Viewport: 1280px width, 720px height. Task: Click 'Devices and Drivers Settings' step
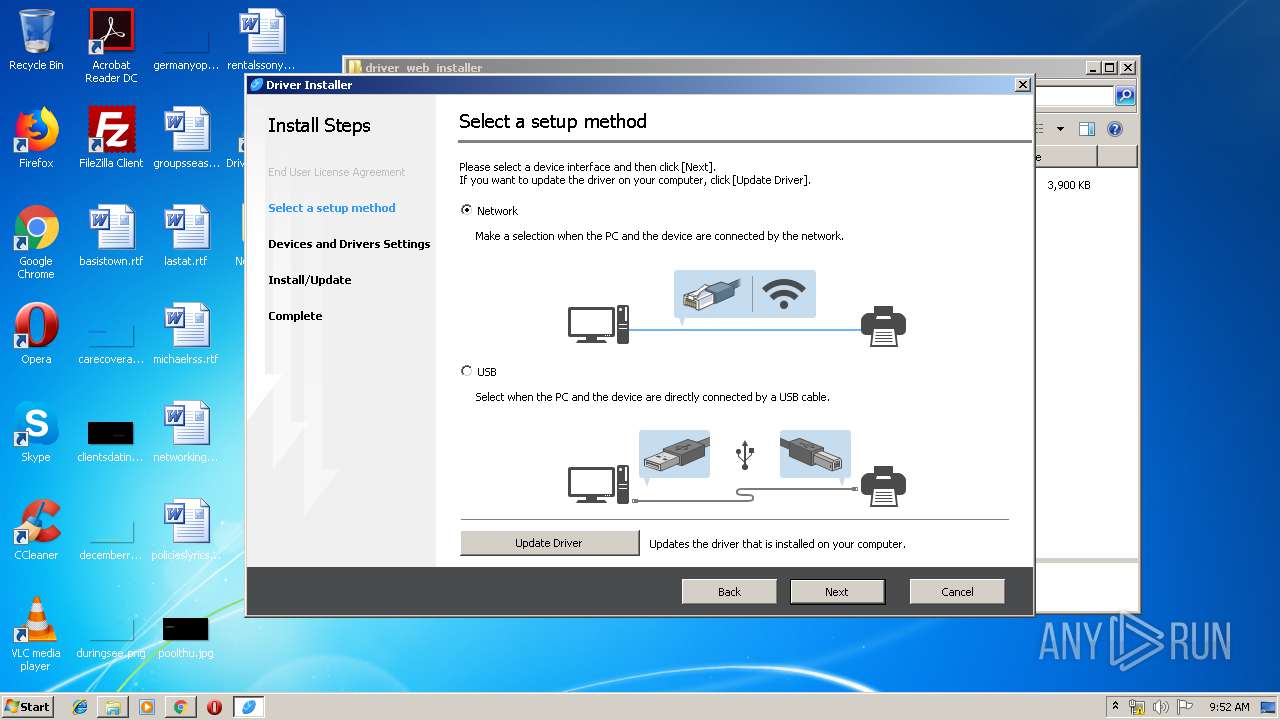(x=349, y=244)
